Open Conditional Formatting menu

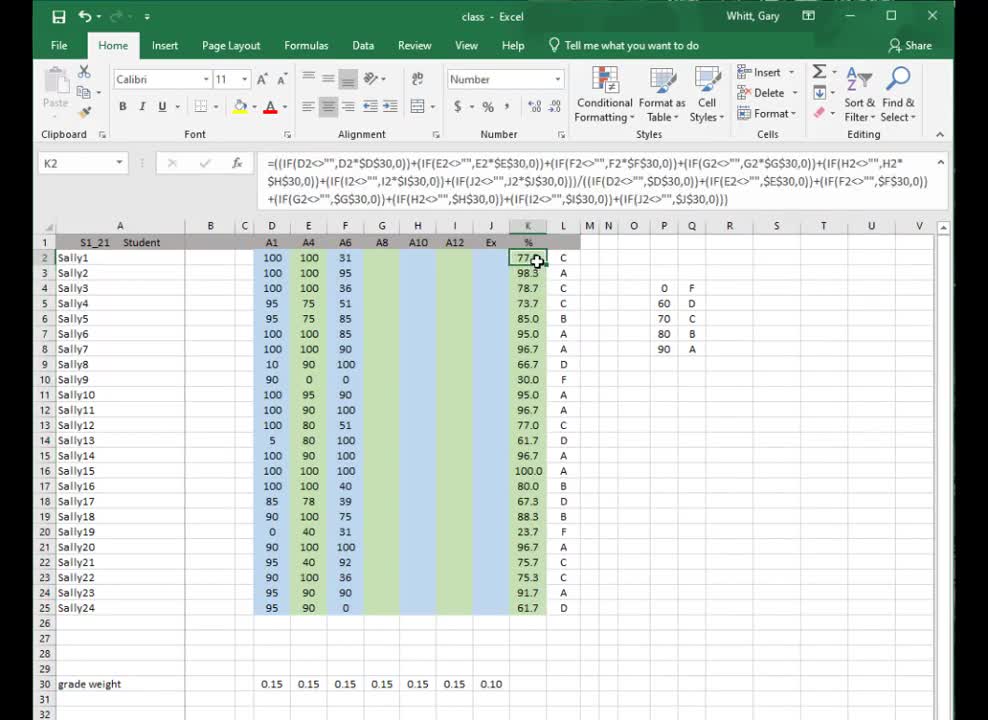[604, 95]
